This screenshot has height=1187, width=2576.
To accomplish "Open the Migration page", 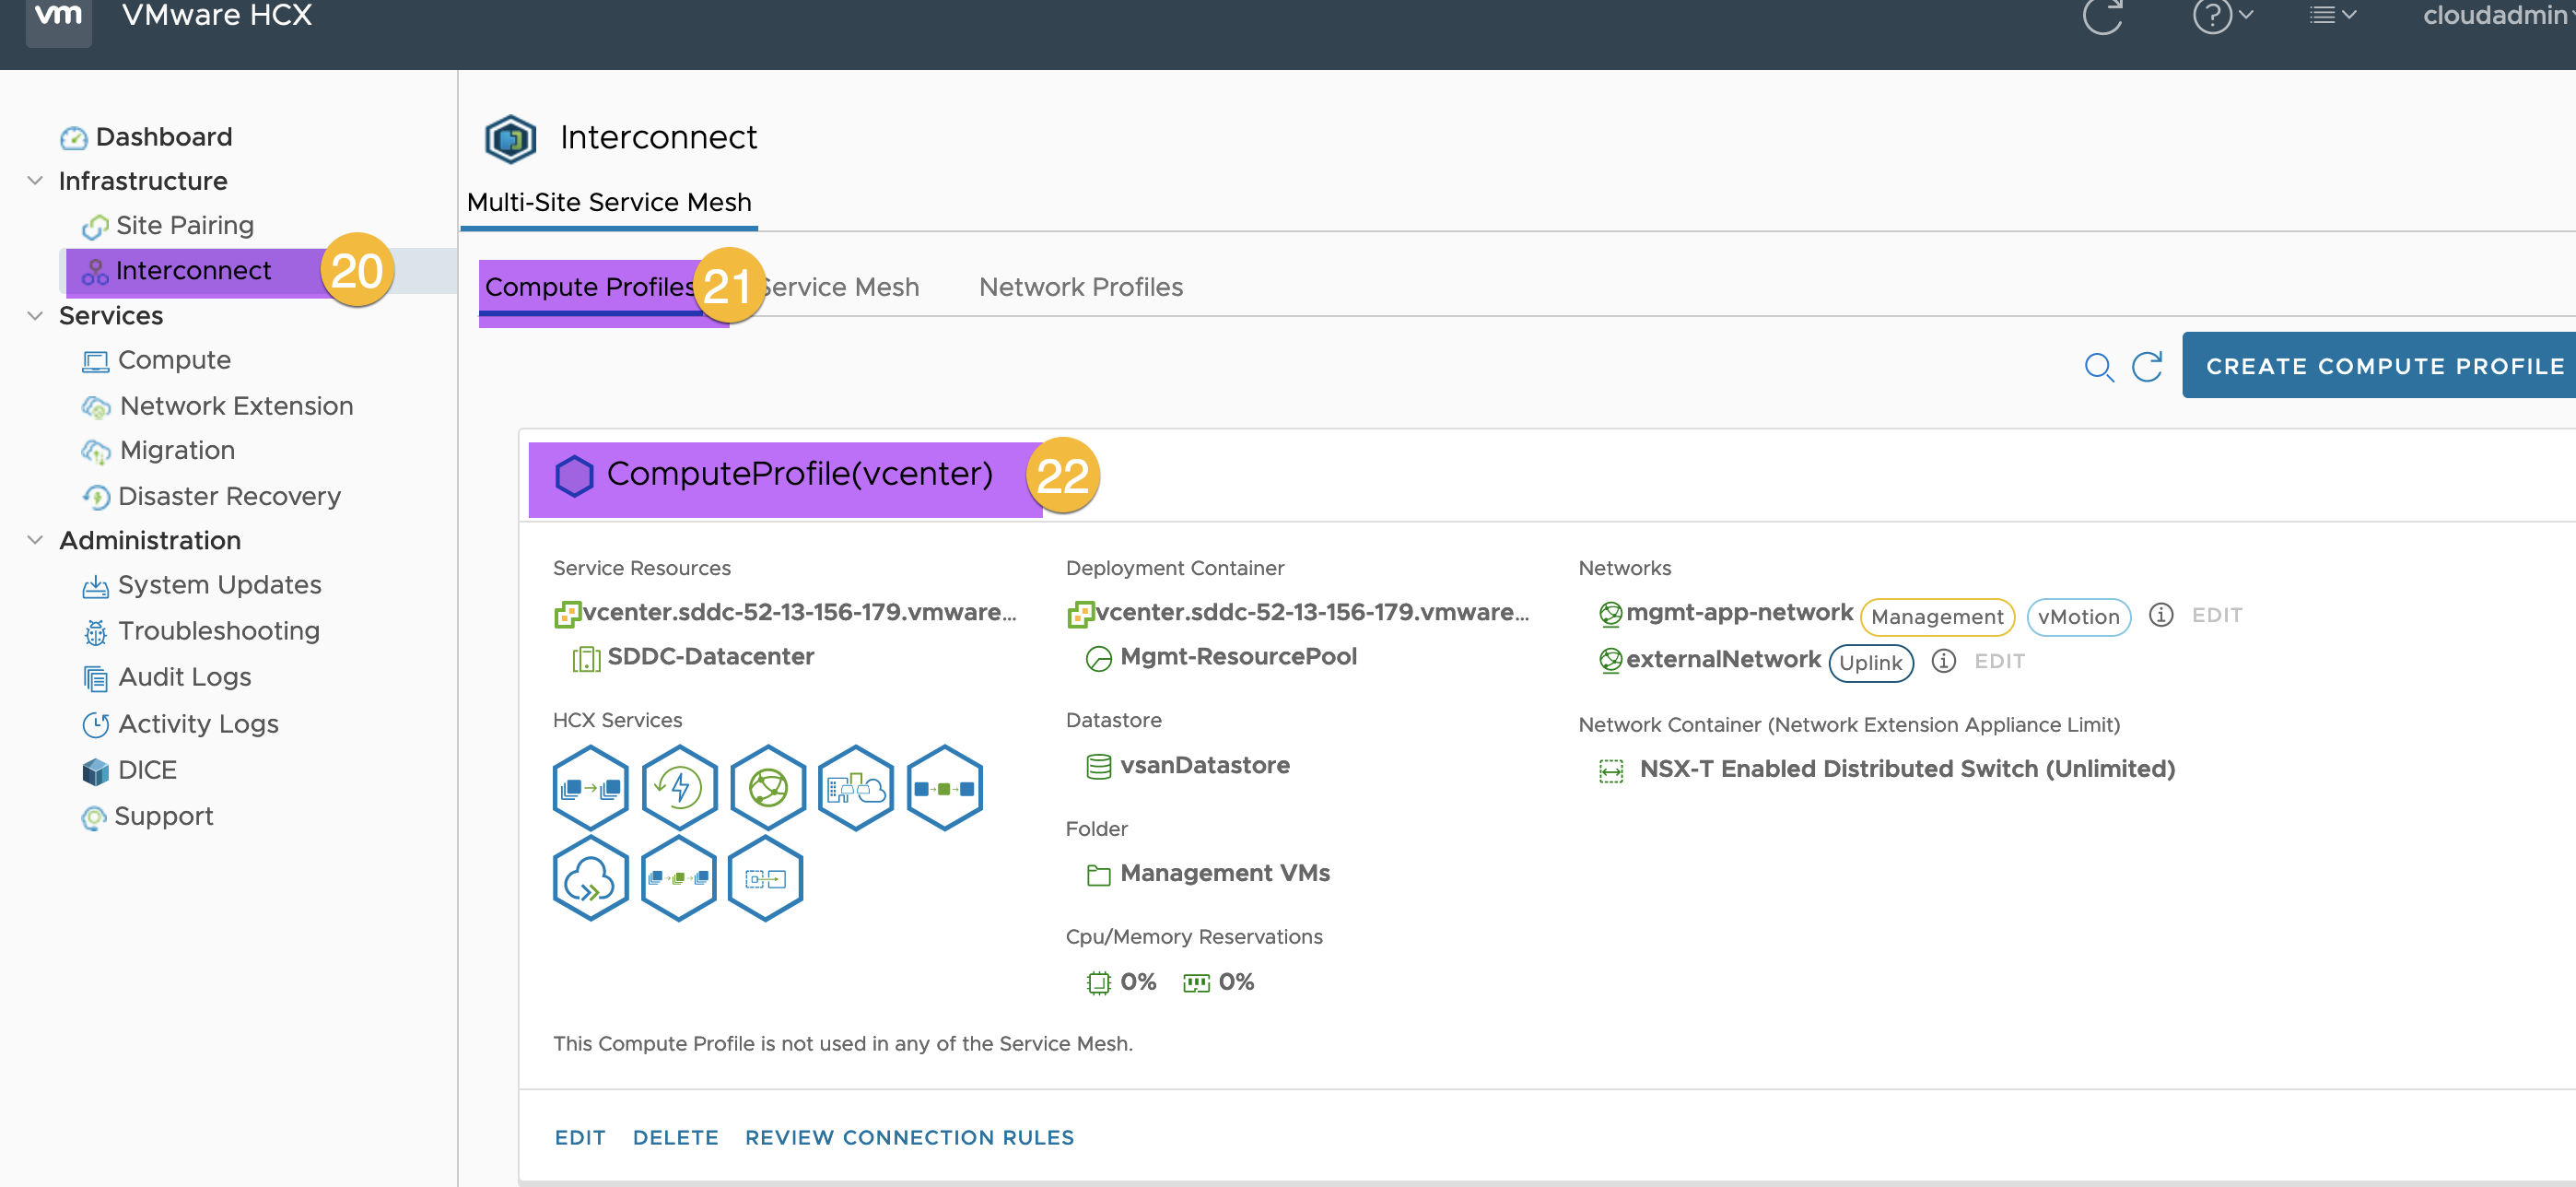I will point(158,451).
